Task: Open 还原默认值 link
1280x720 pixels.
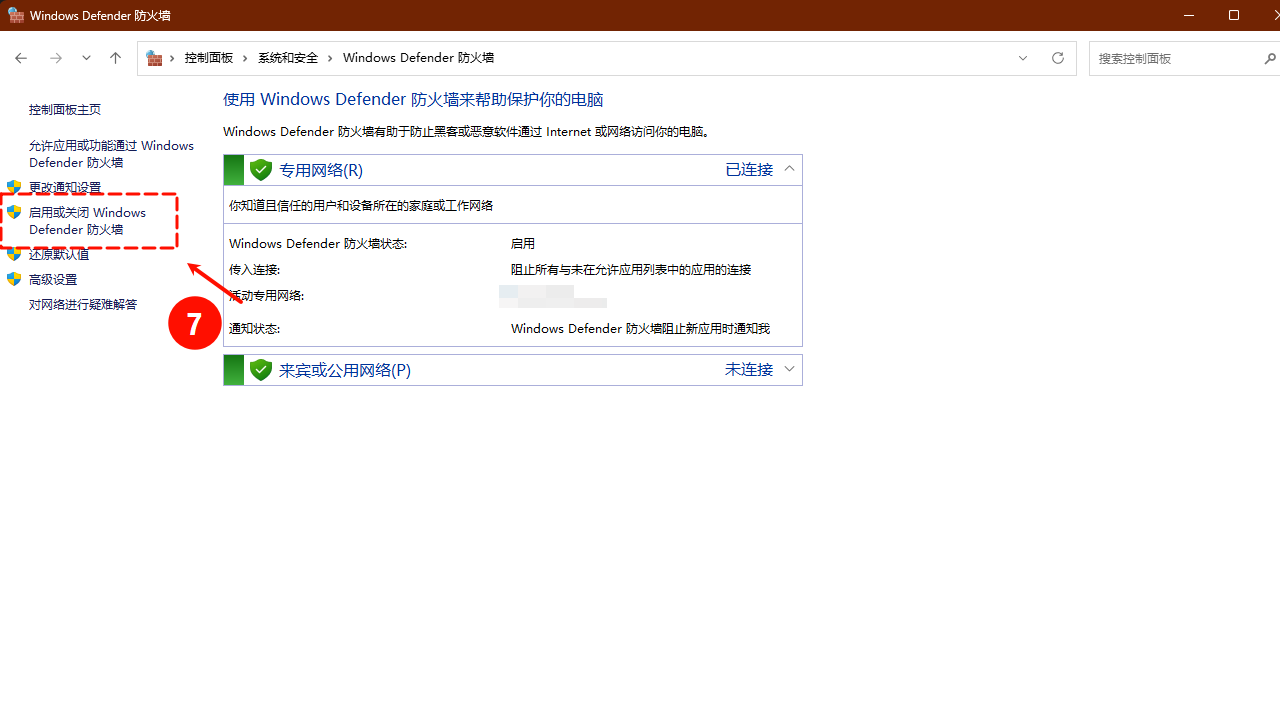Action: pyautogui.click(x=59, y=254)
